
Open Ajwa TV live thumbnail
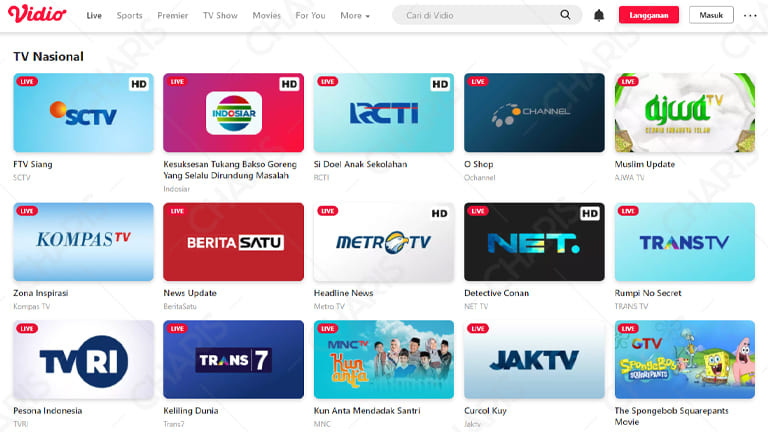(685, 113)
